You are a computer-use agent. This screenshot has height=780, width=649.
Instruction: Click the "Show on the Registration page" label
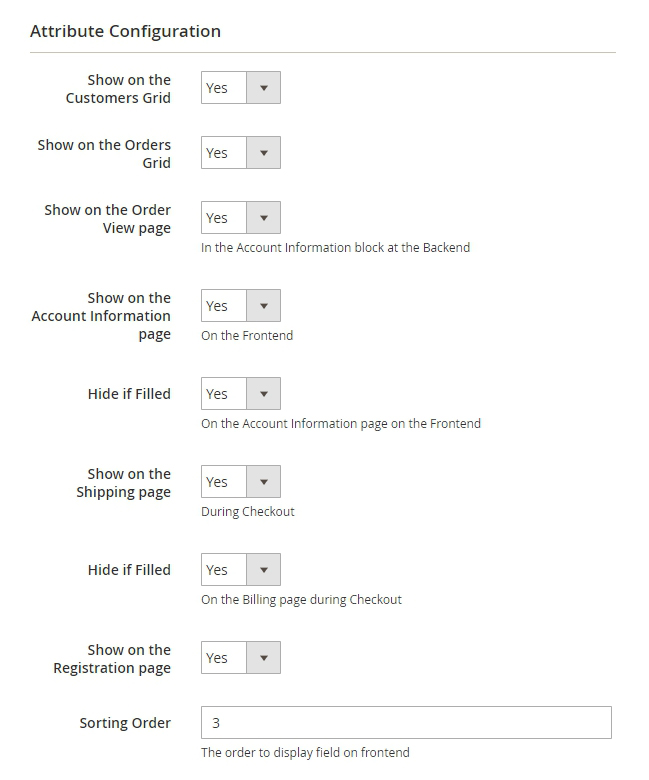click(x=112, y=659)
